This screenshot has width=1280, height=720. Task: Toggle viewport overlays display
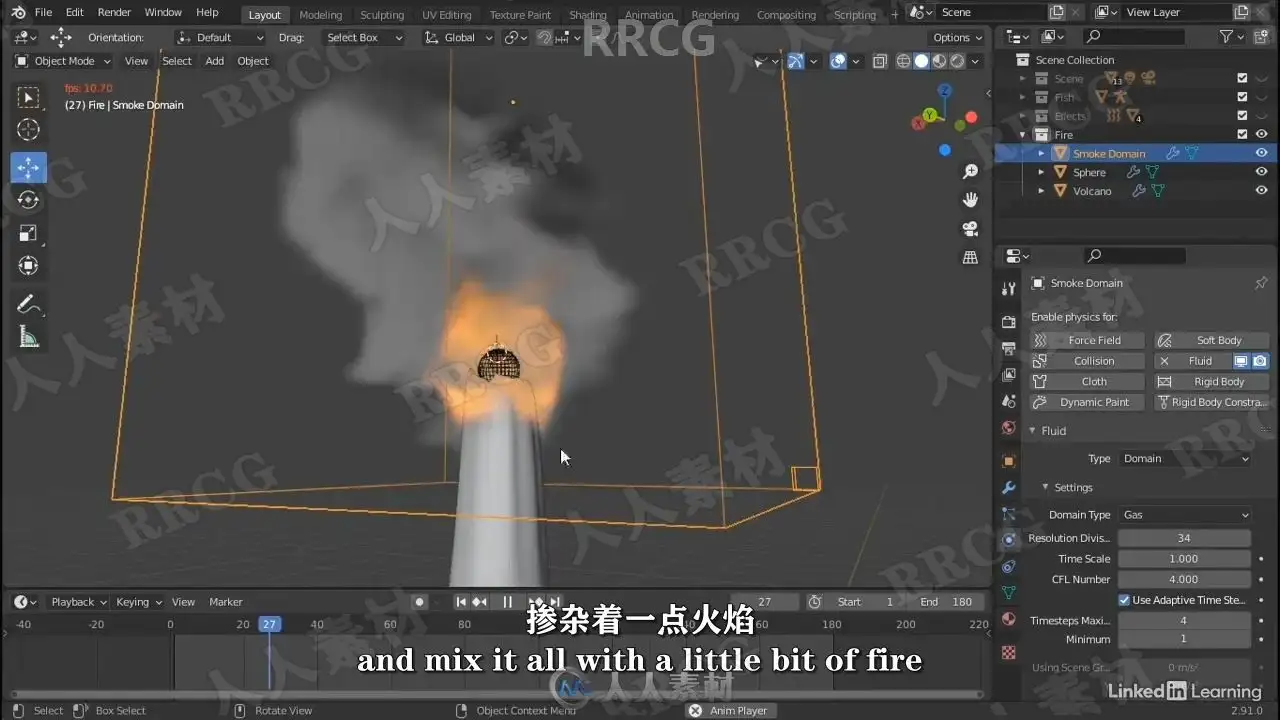pos(838,61)
